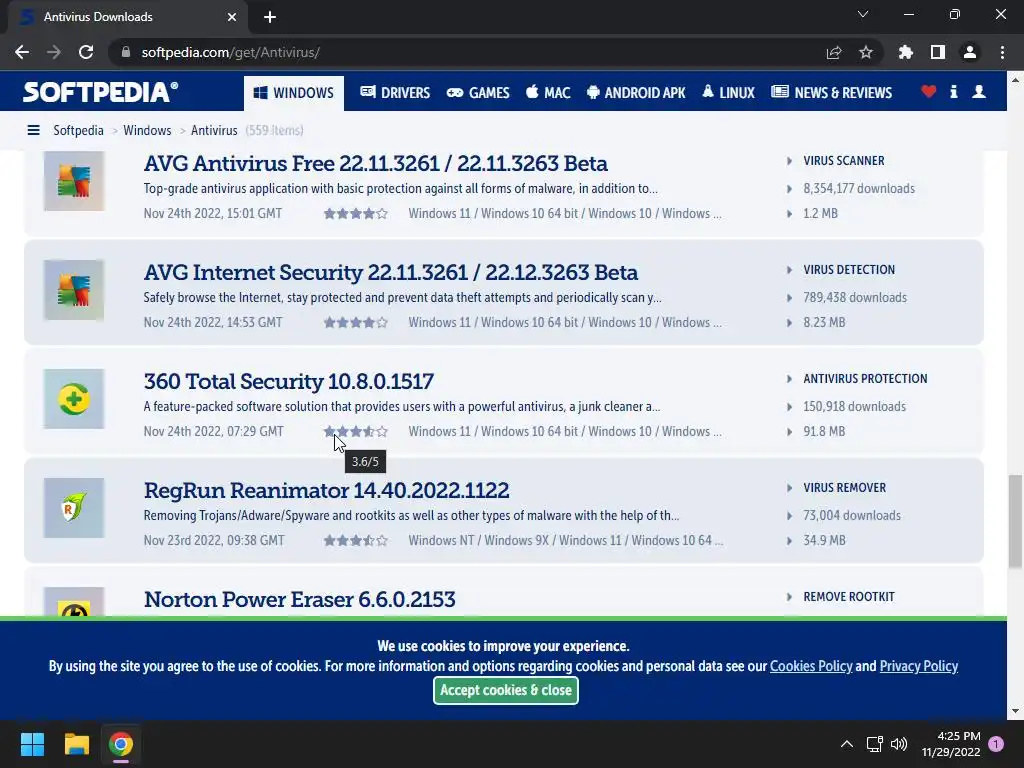The height and width of the screenshot is (768, 1024).
Task: Click Antivirus breadcrumb link
Action: [214, 131]
